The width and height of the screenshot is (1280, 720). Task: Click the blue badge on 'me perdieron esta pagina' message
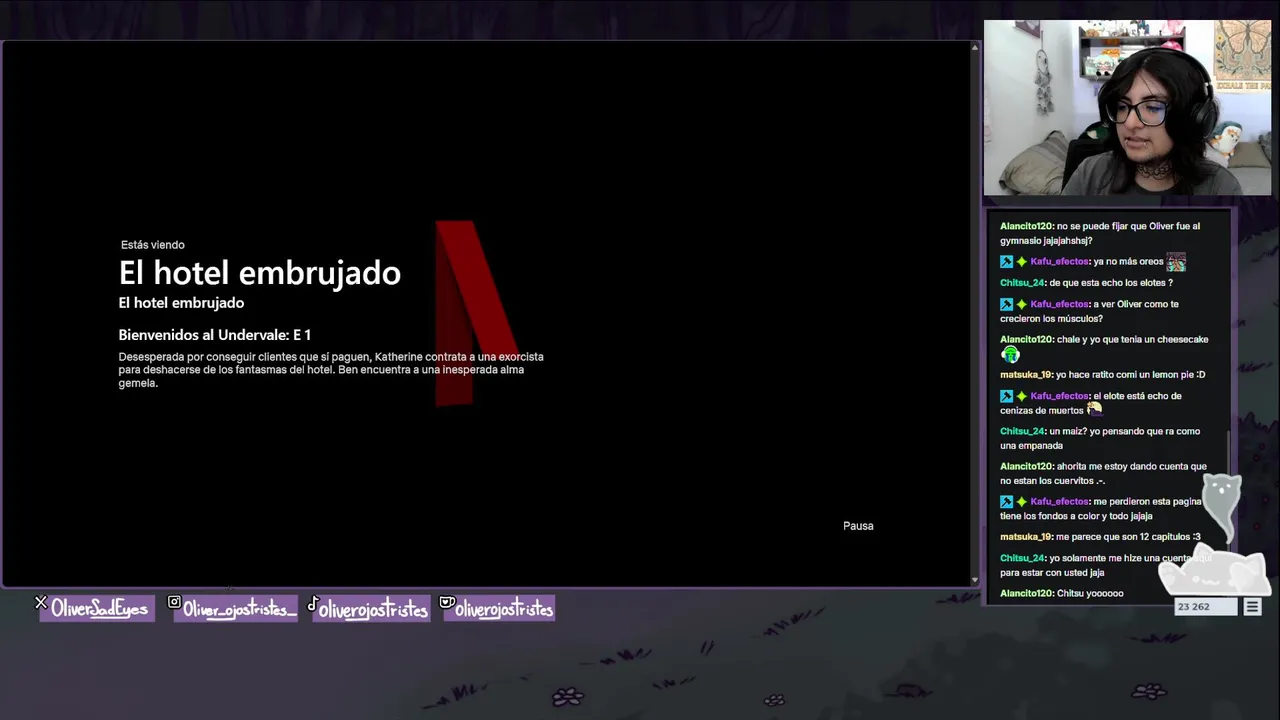tap(1006, 502)
